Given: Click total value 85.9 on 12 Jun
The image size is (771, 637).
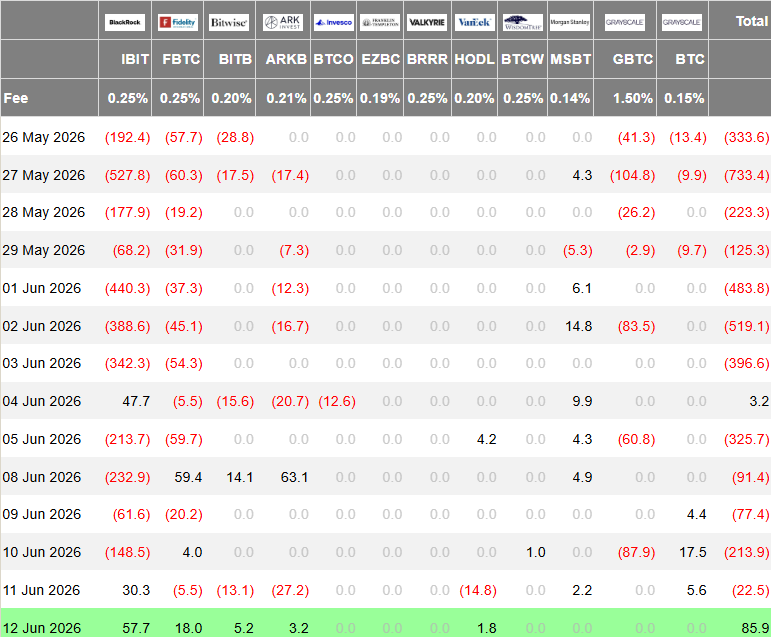Looking at the screenshot, I should 755,628.
